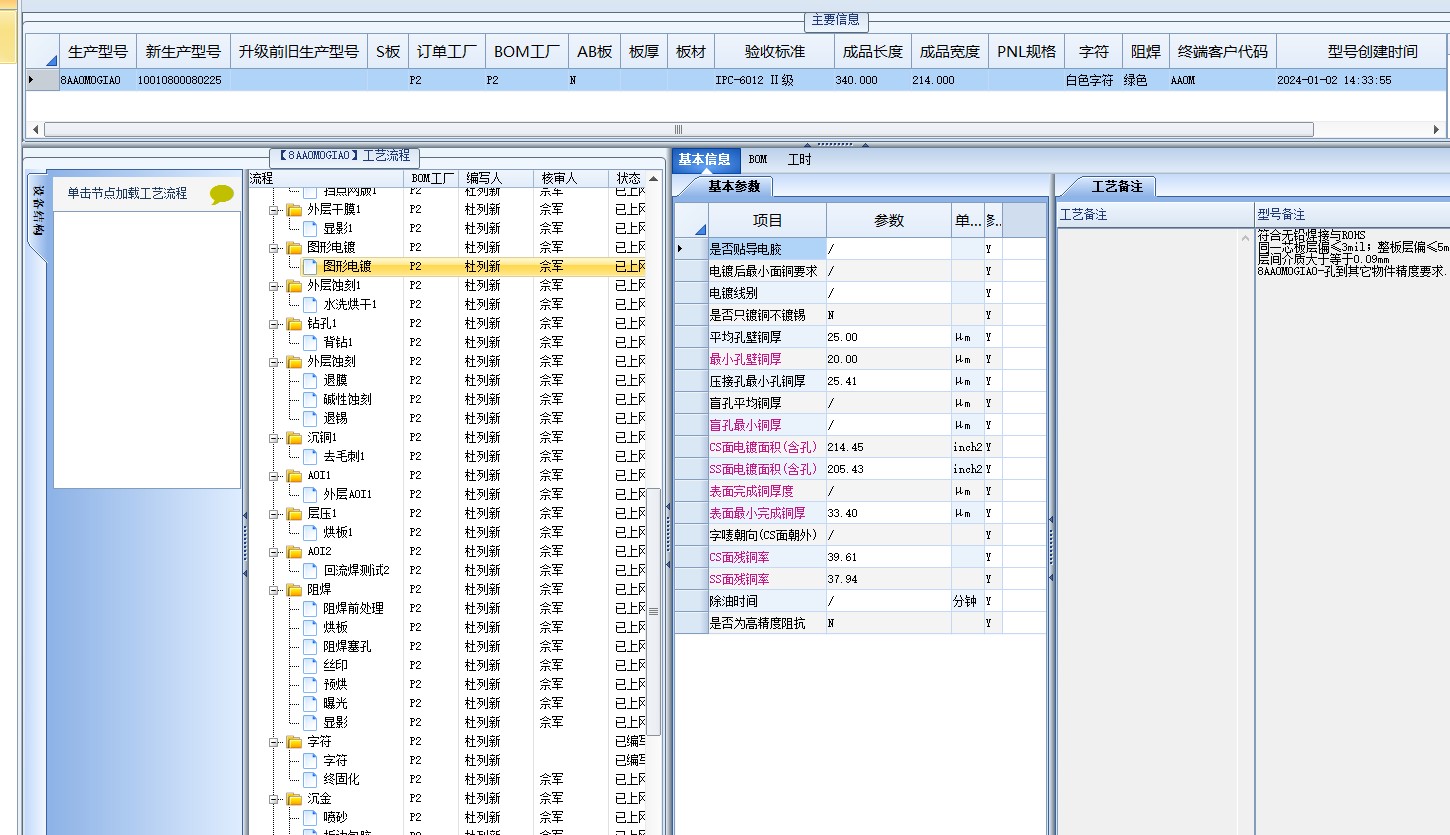1450x835 pixels.
Task: Click the 曝光 document icon
Action: (x=310, y=704)
